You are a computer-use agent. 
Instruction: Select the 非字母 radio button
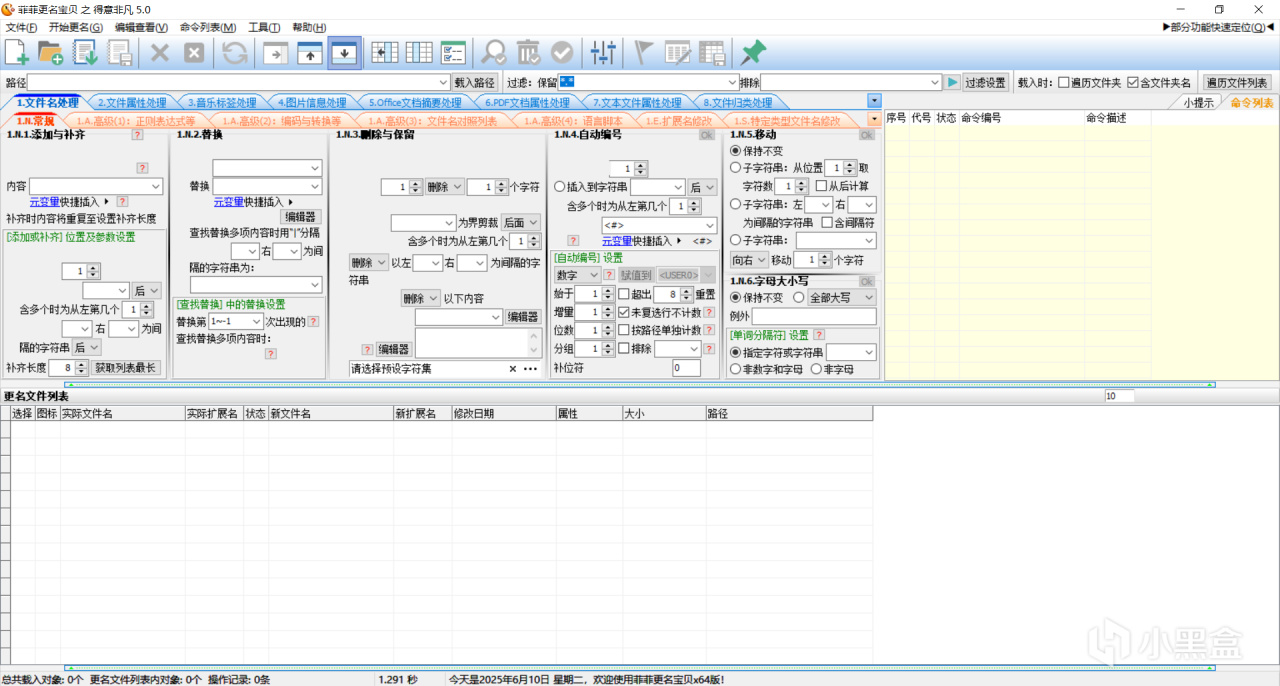point(816,369)
